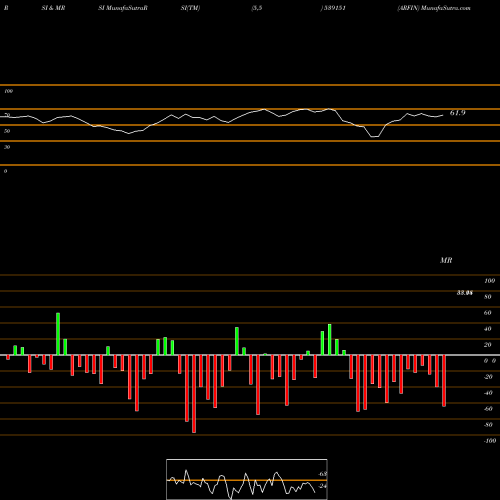Click the RSI axis label 30
Screen dimensions: 500x500
point(7,147)
